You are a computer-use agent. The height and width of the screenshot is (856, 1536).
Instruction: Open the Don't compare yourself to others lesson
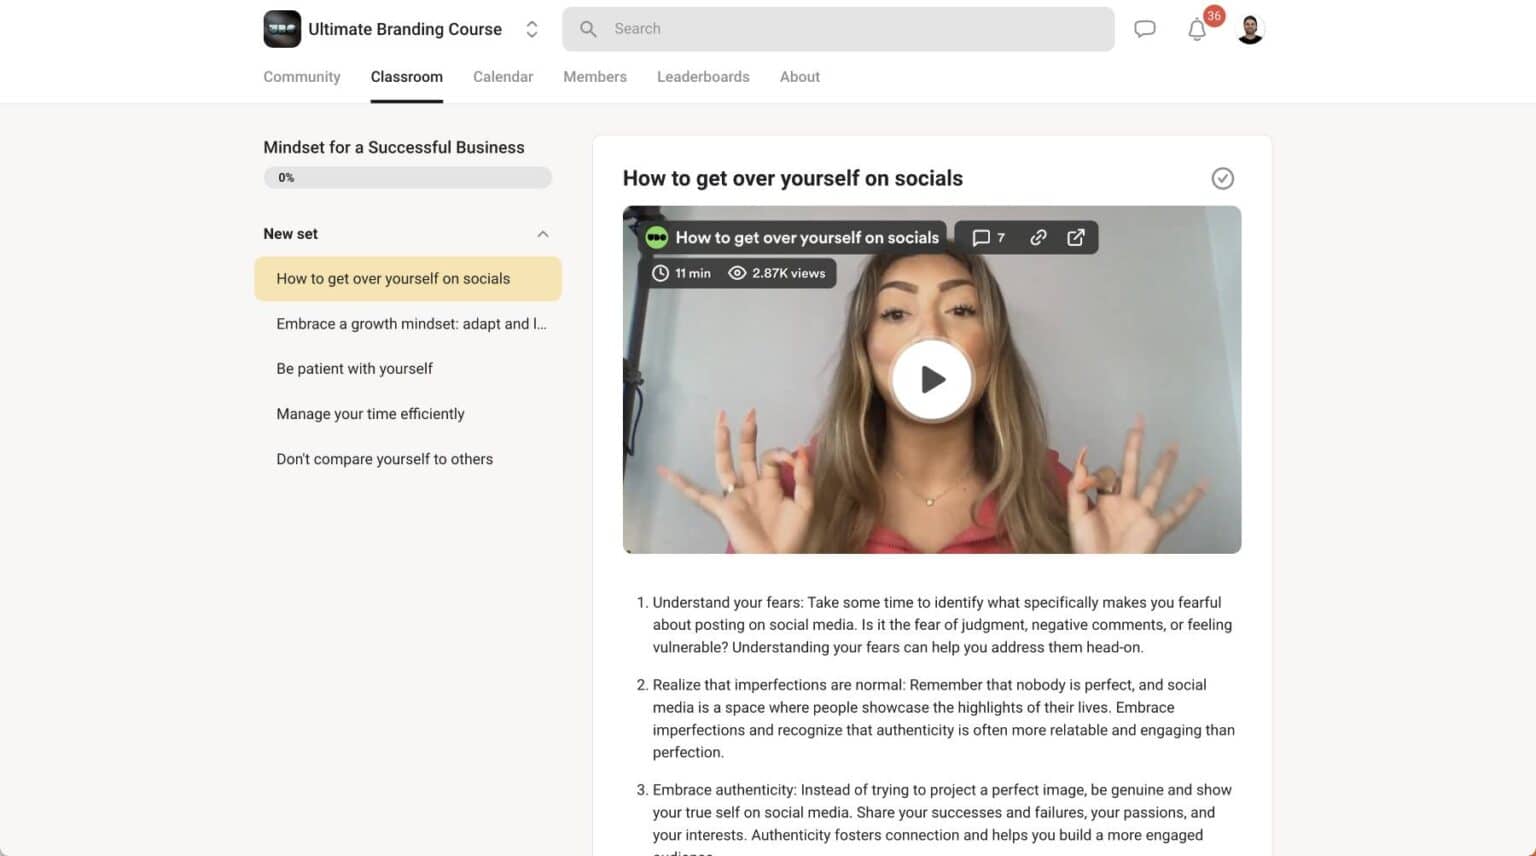(x=384, y=459)
